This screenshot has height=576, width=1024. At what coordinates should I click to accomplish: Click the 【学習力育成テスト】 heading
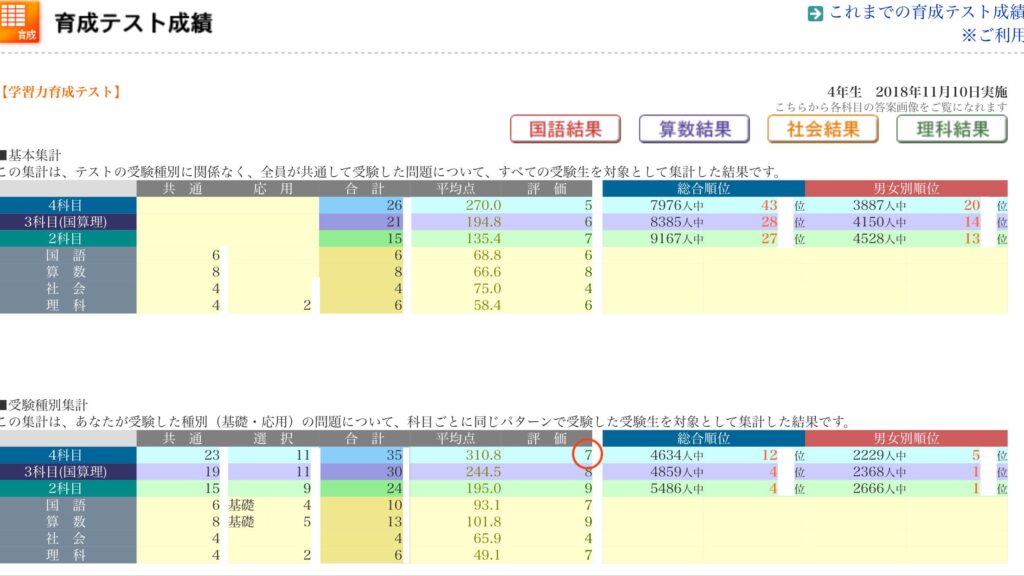[x=61, y=92]
